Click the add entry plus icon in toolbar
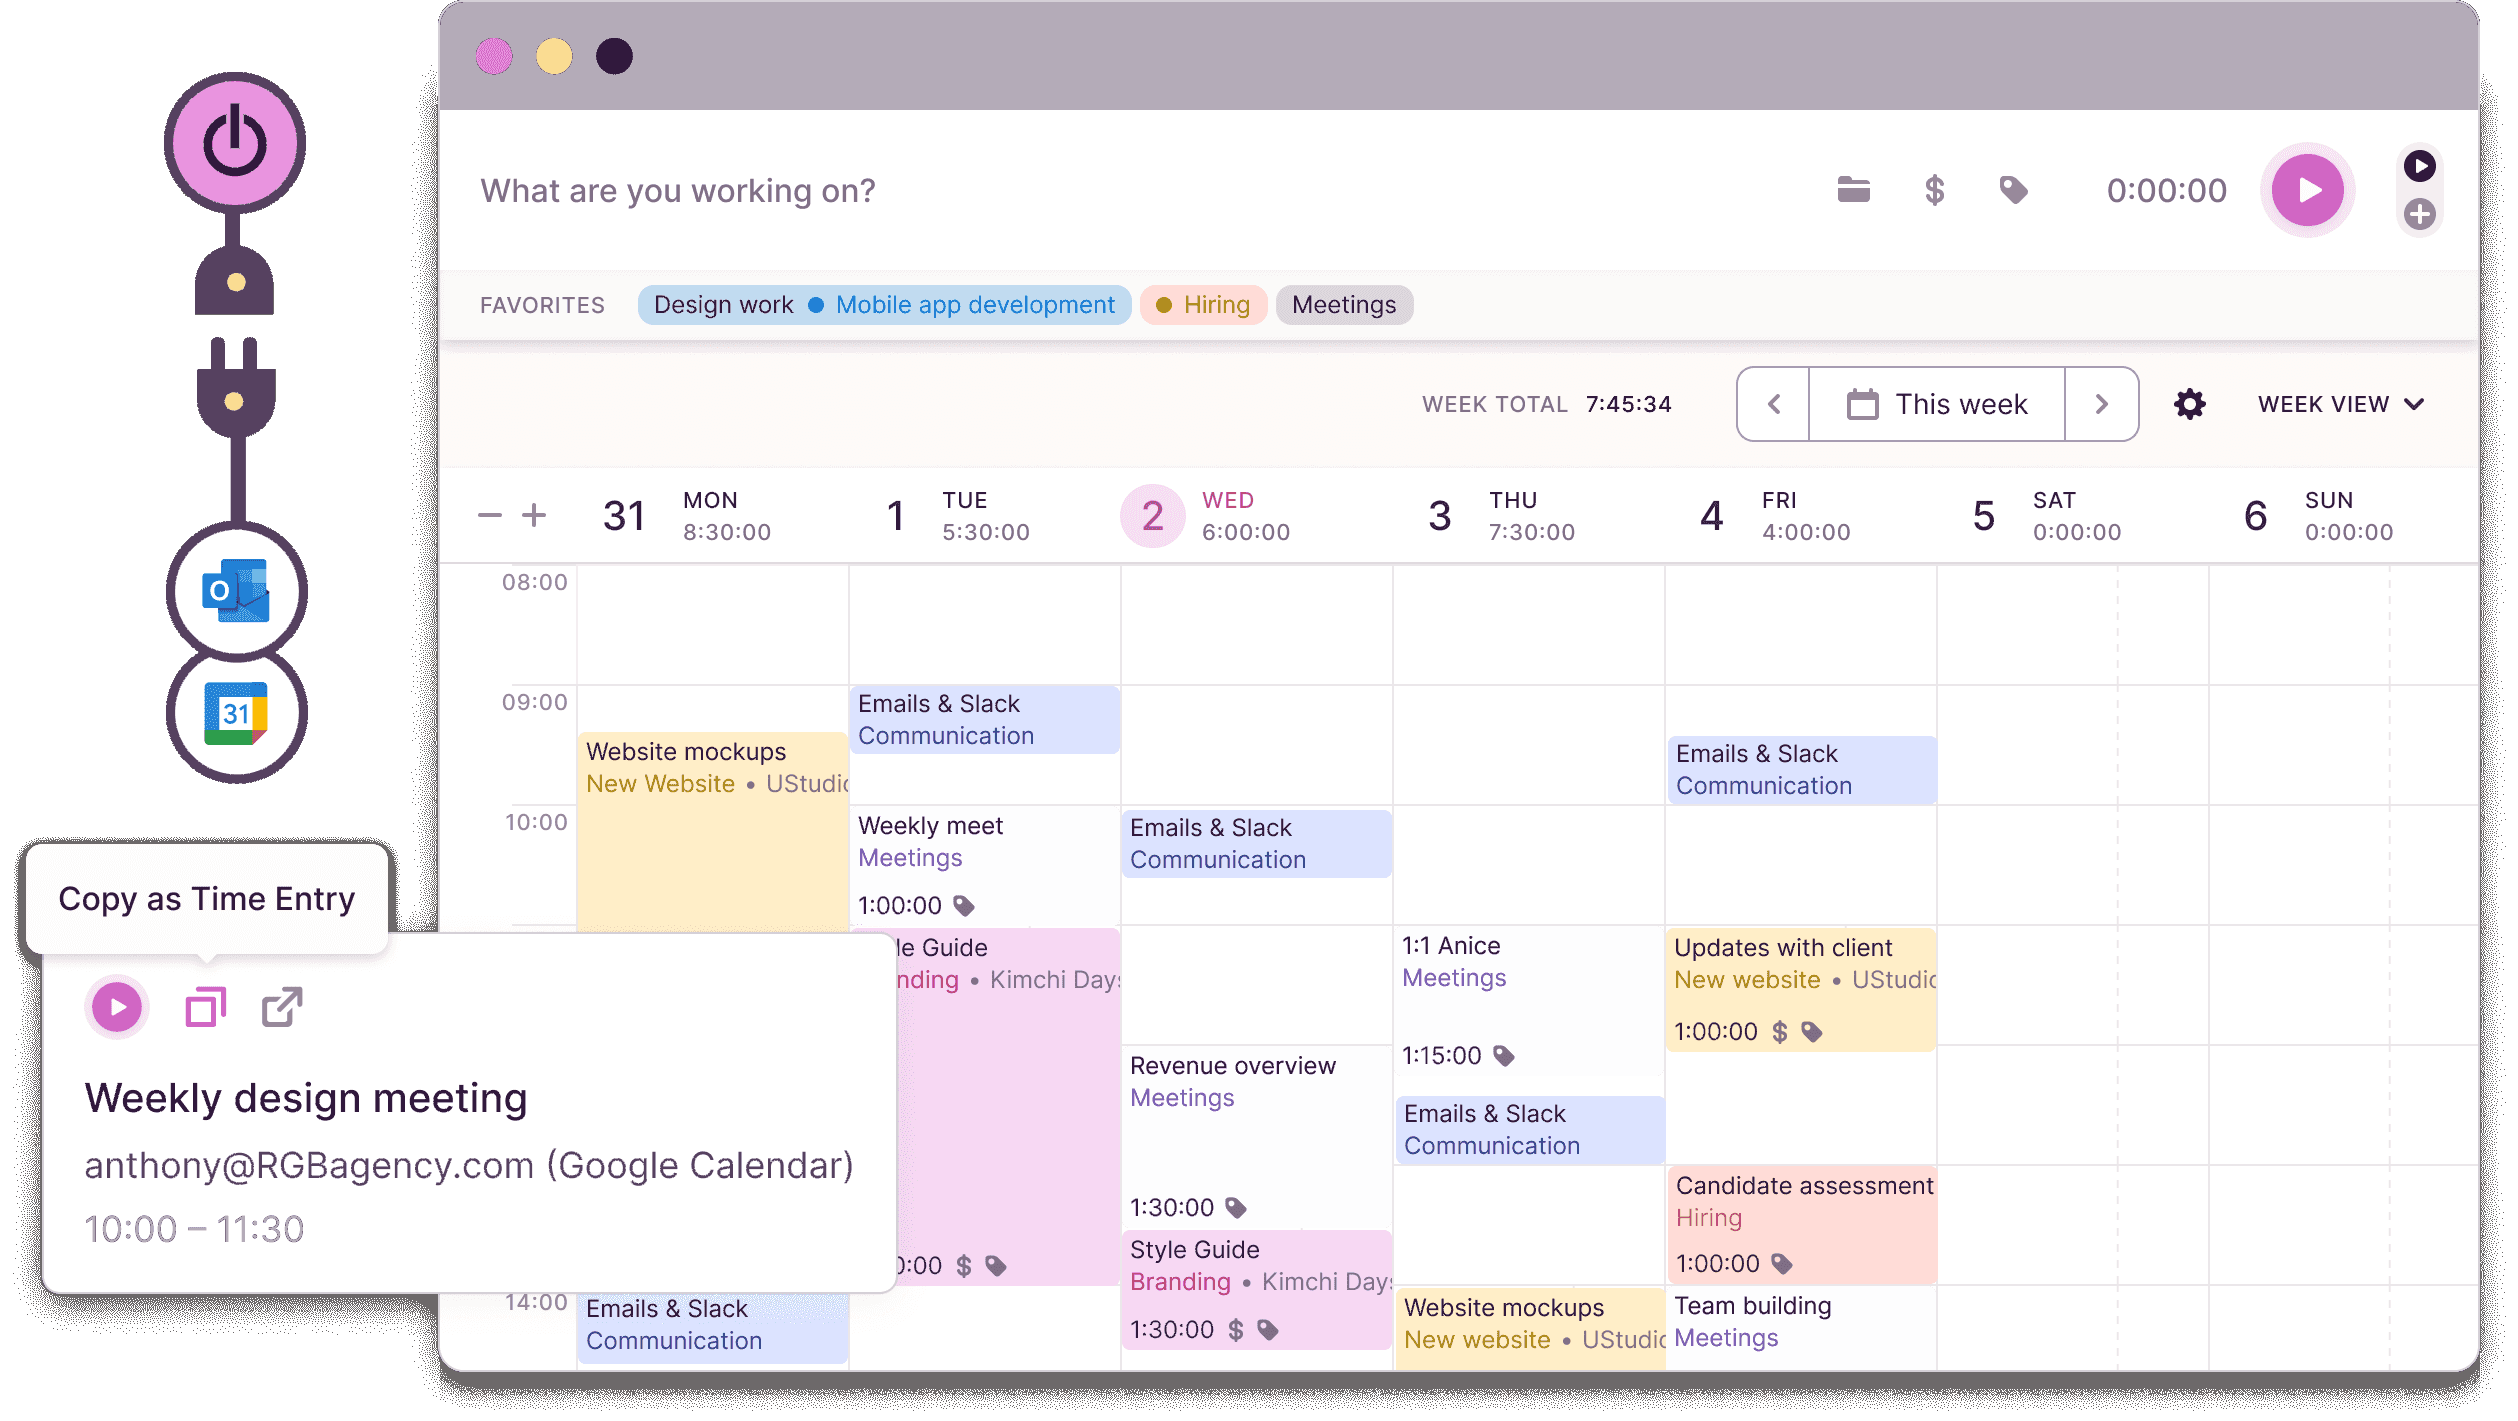The width and height of the screenshot is (2518, 1421). (x=2419, y=214)
